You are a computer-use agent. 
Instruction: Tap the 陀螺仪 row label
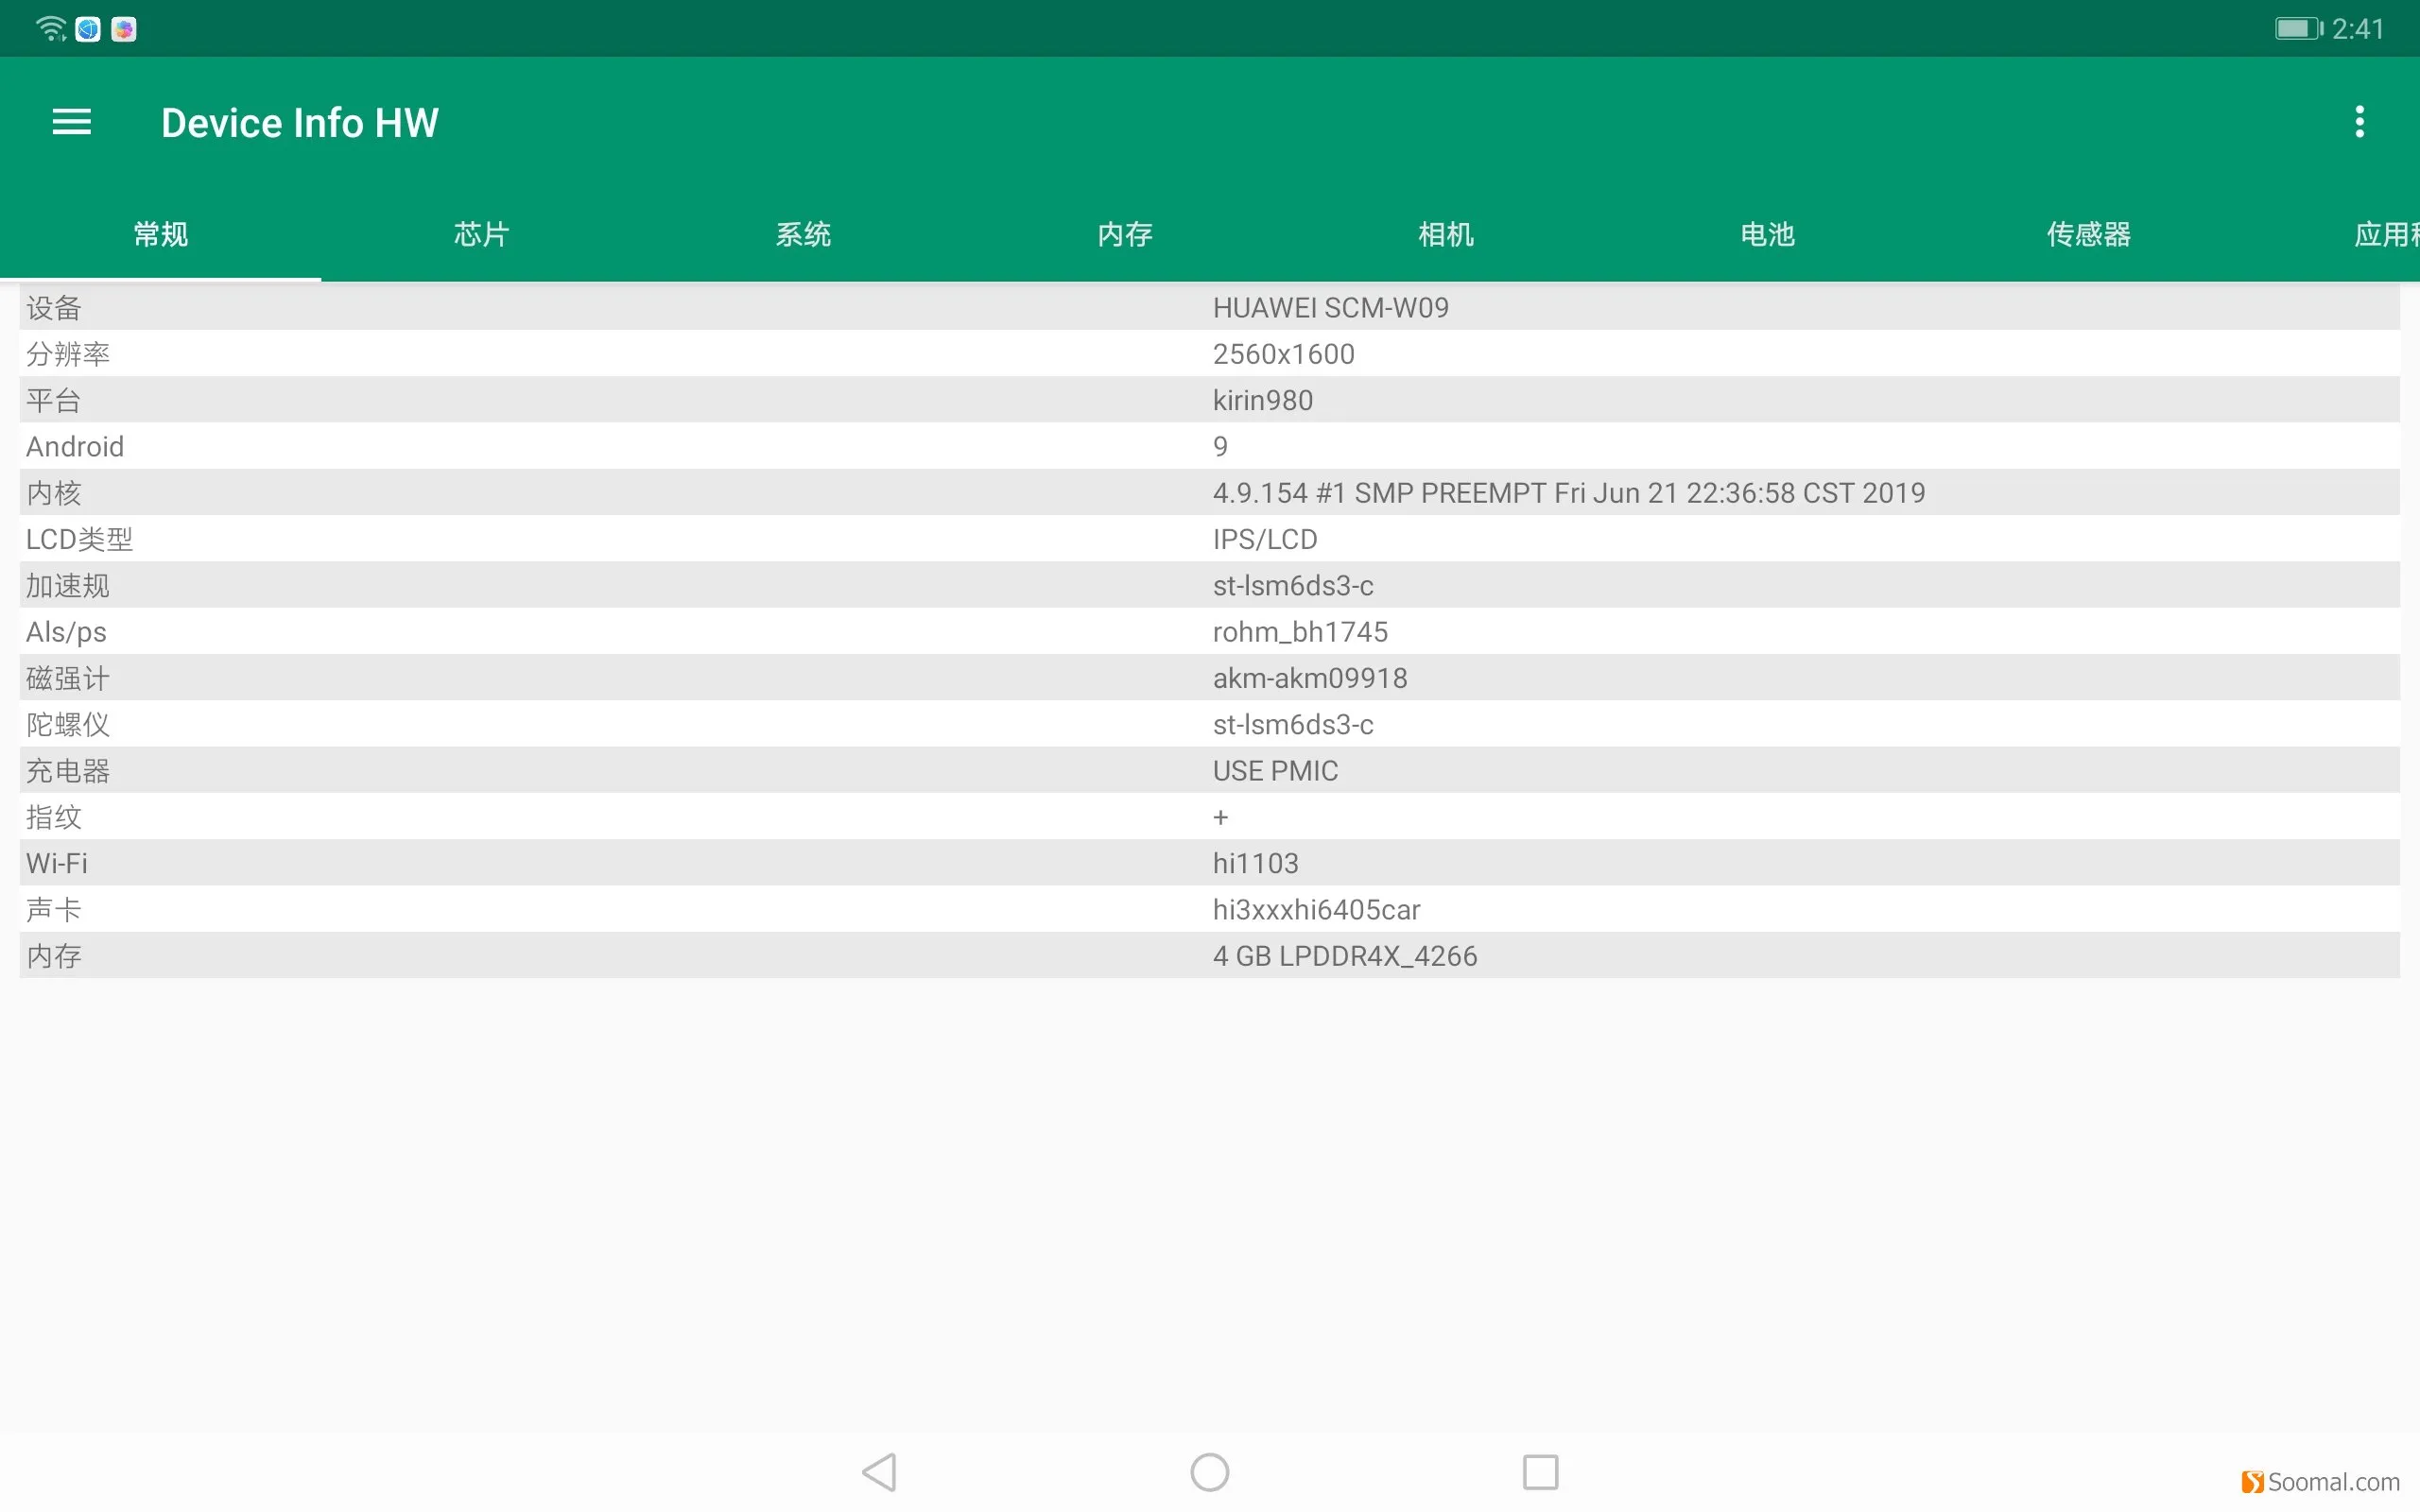68,725
